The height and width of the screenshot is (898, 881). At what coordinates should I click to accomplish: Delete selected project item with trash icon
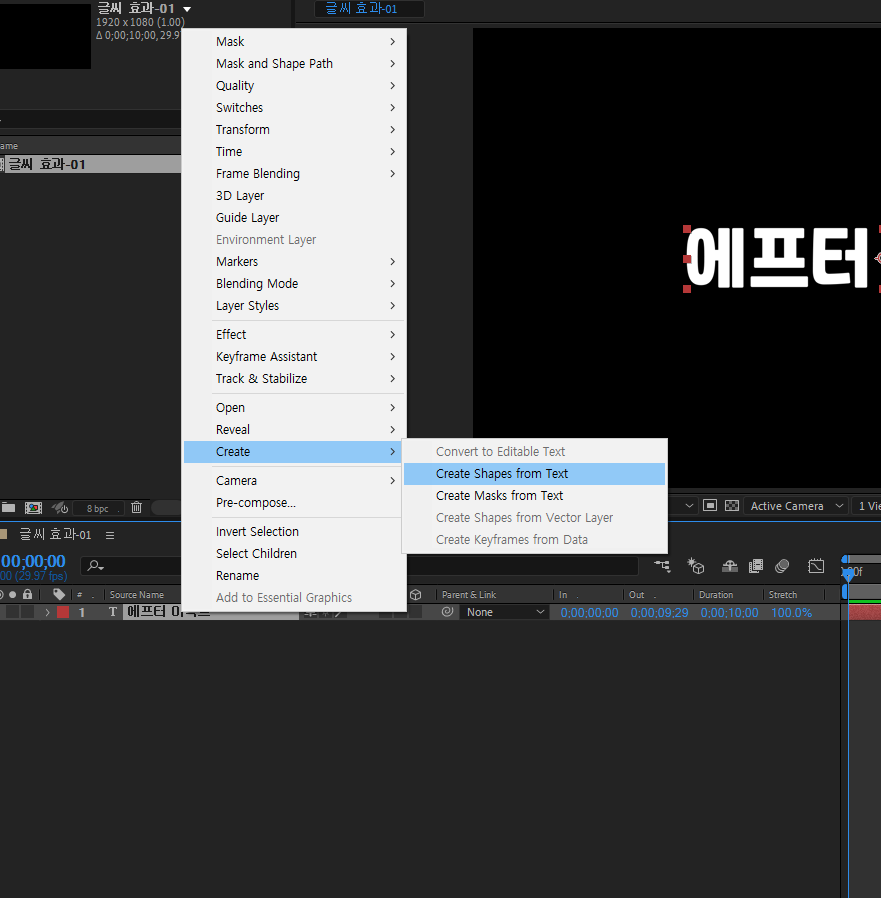coord(136,507)
